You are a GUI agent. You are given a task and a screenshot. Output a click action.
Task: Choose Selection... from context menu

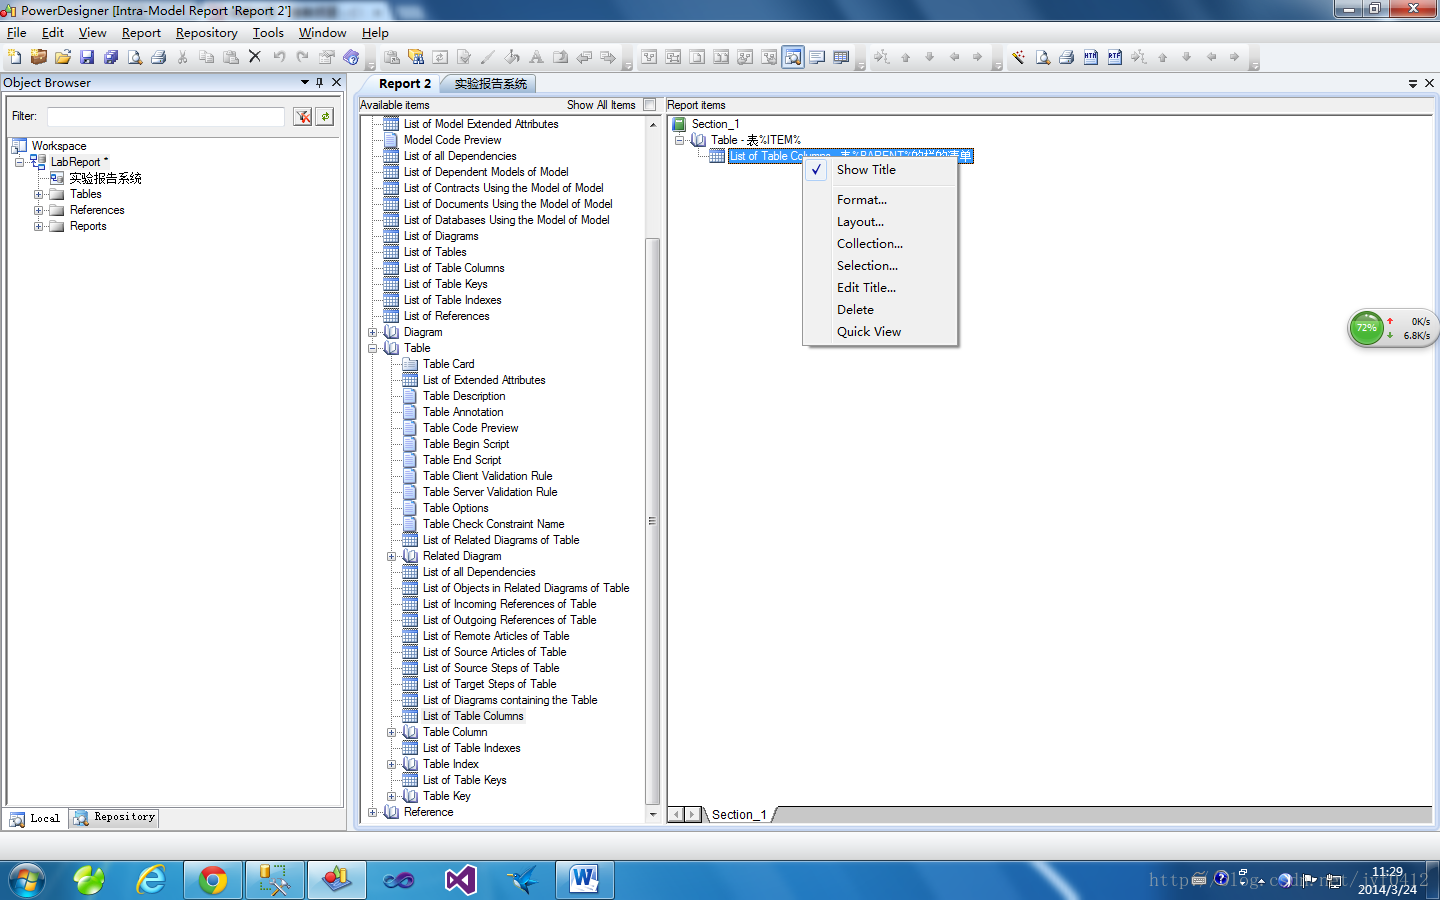(880, 266)
